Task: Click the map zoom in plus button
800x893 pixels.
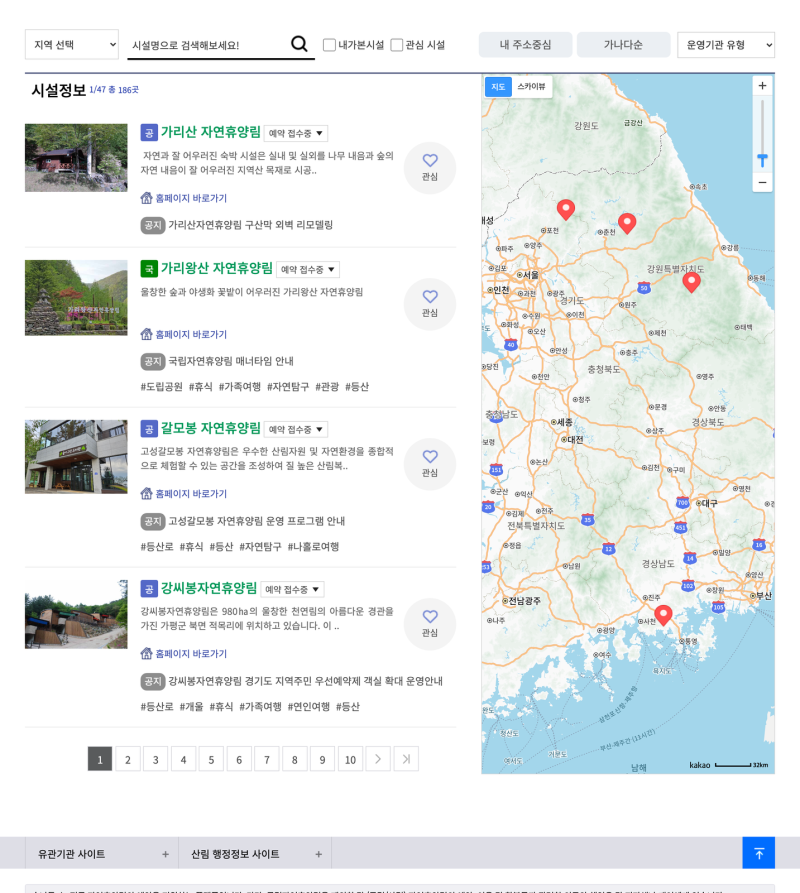Action: (762, 86)
